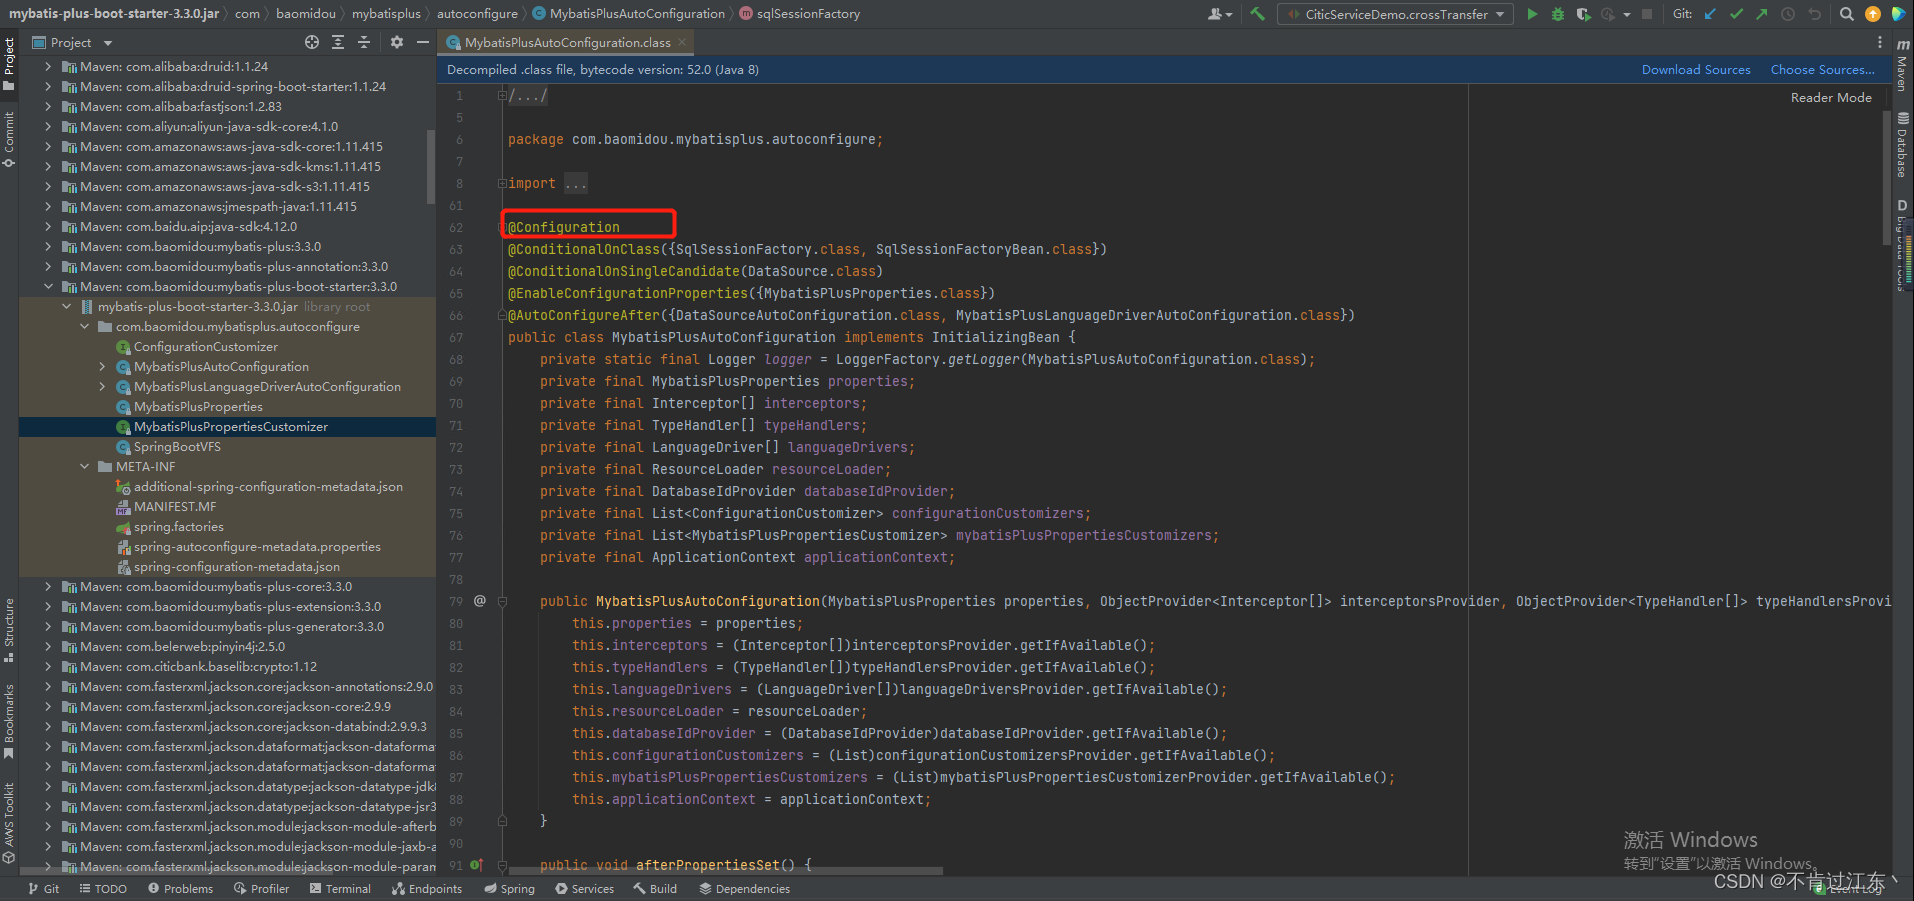Open the Git tool window tab

[44, 888]
